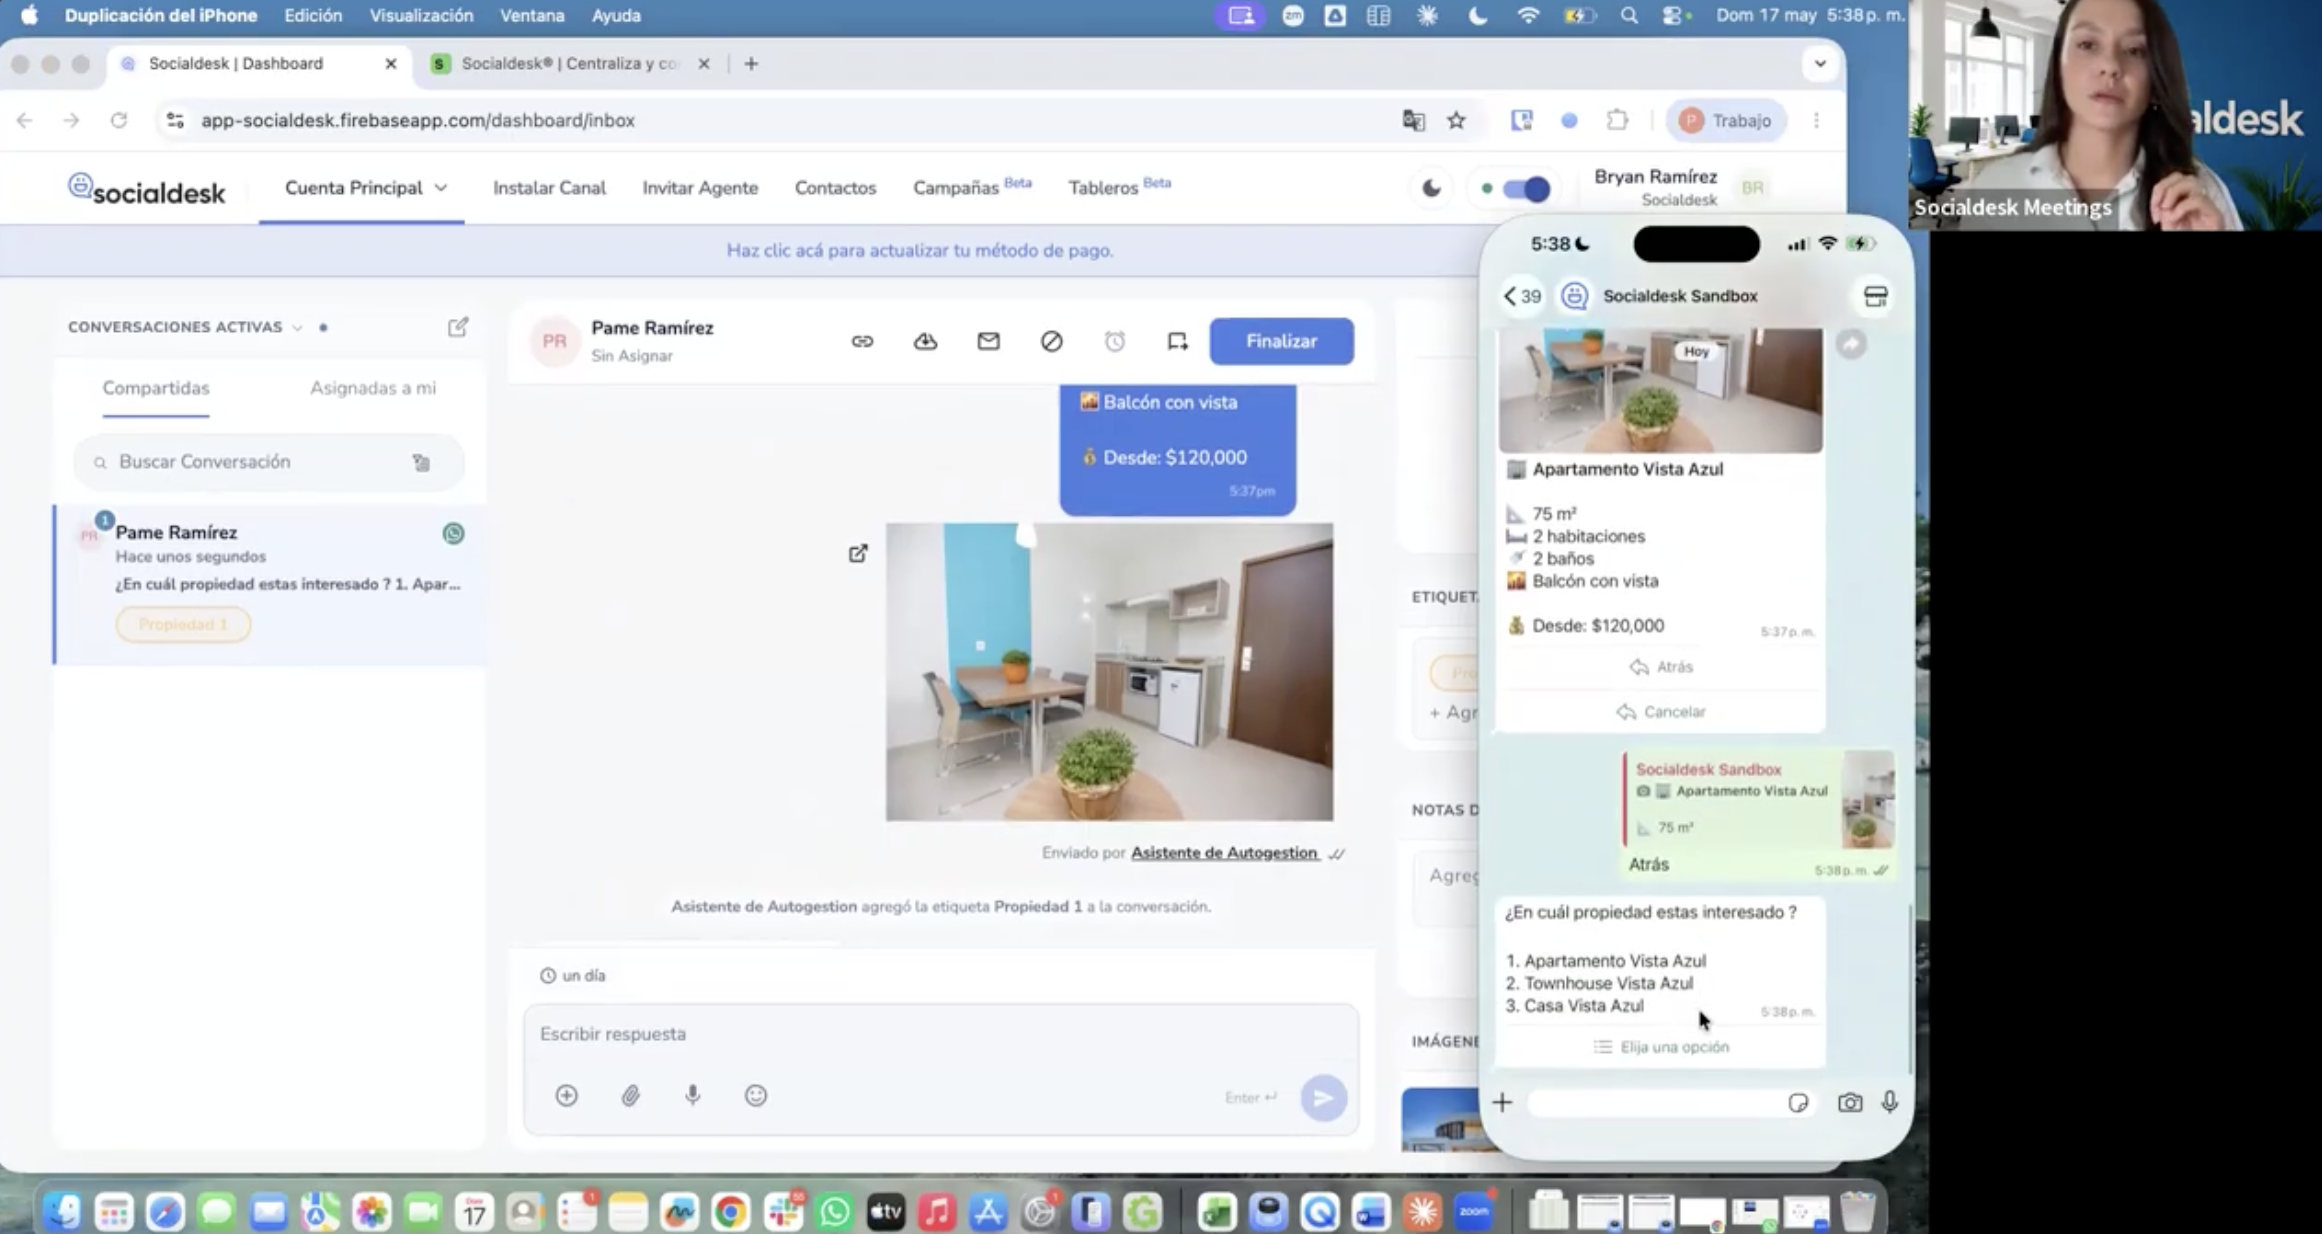
Task: Switch to Asignadas a mi tab
Action: (373, 388)
